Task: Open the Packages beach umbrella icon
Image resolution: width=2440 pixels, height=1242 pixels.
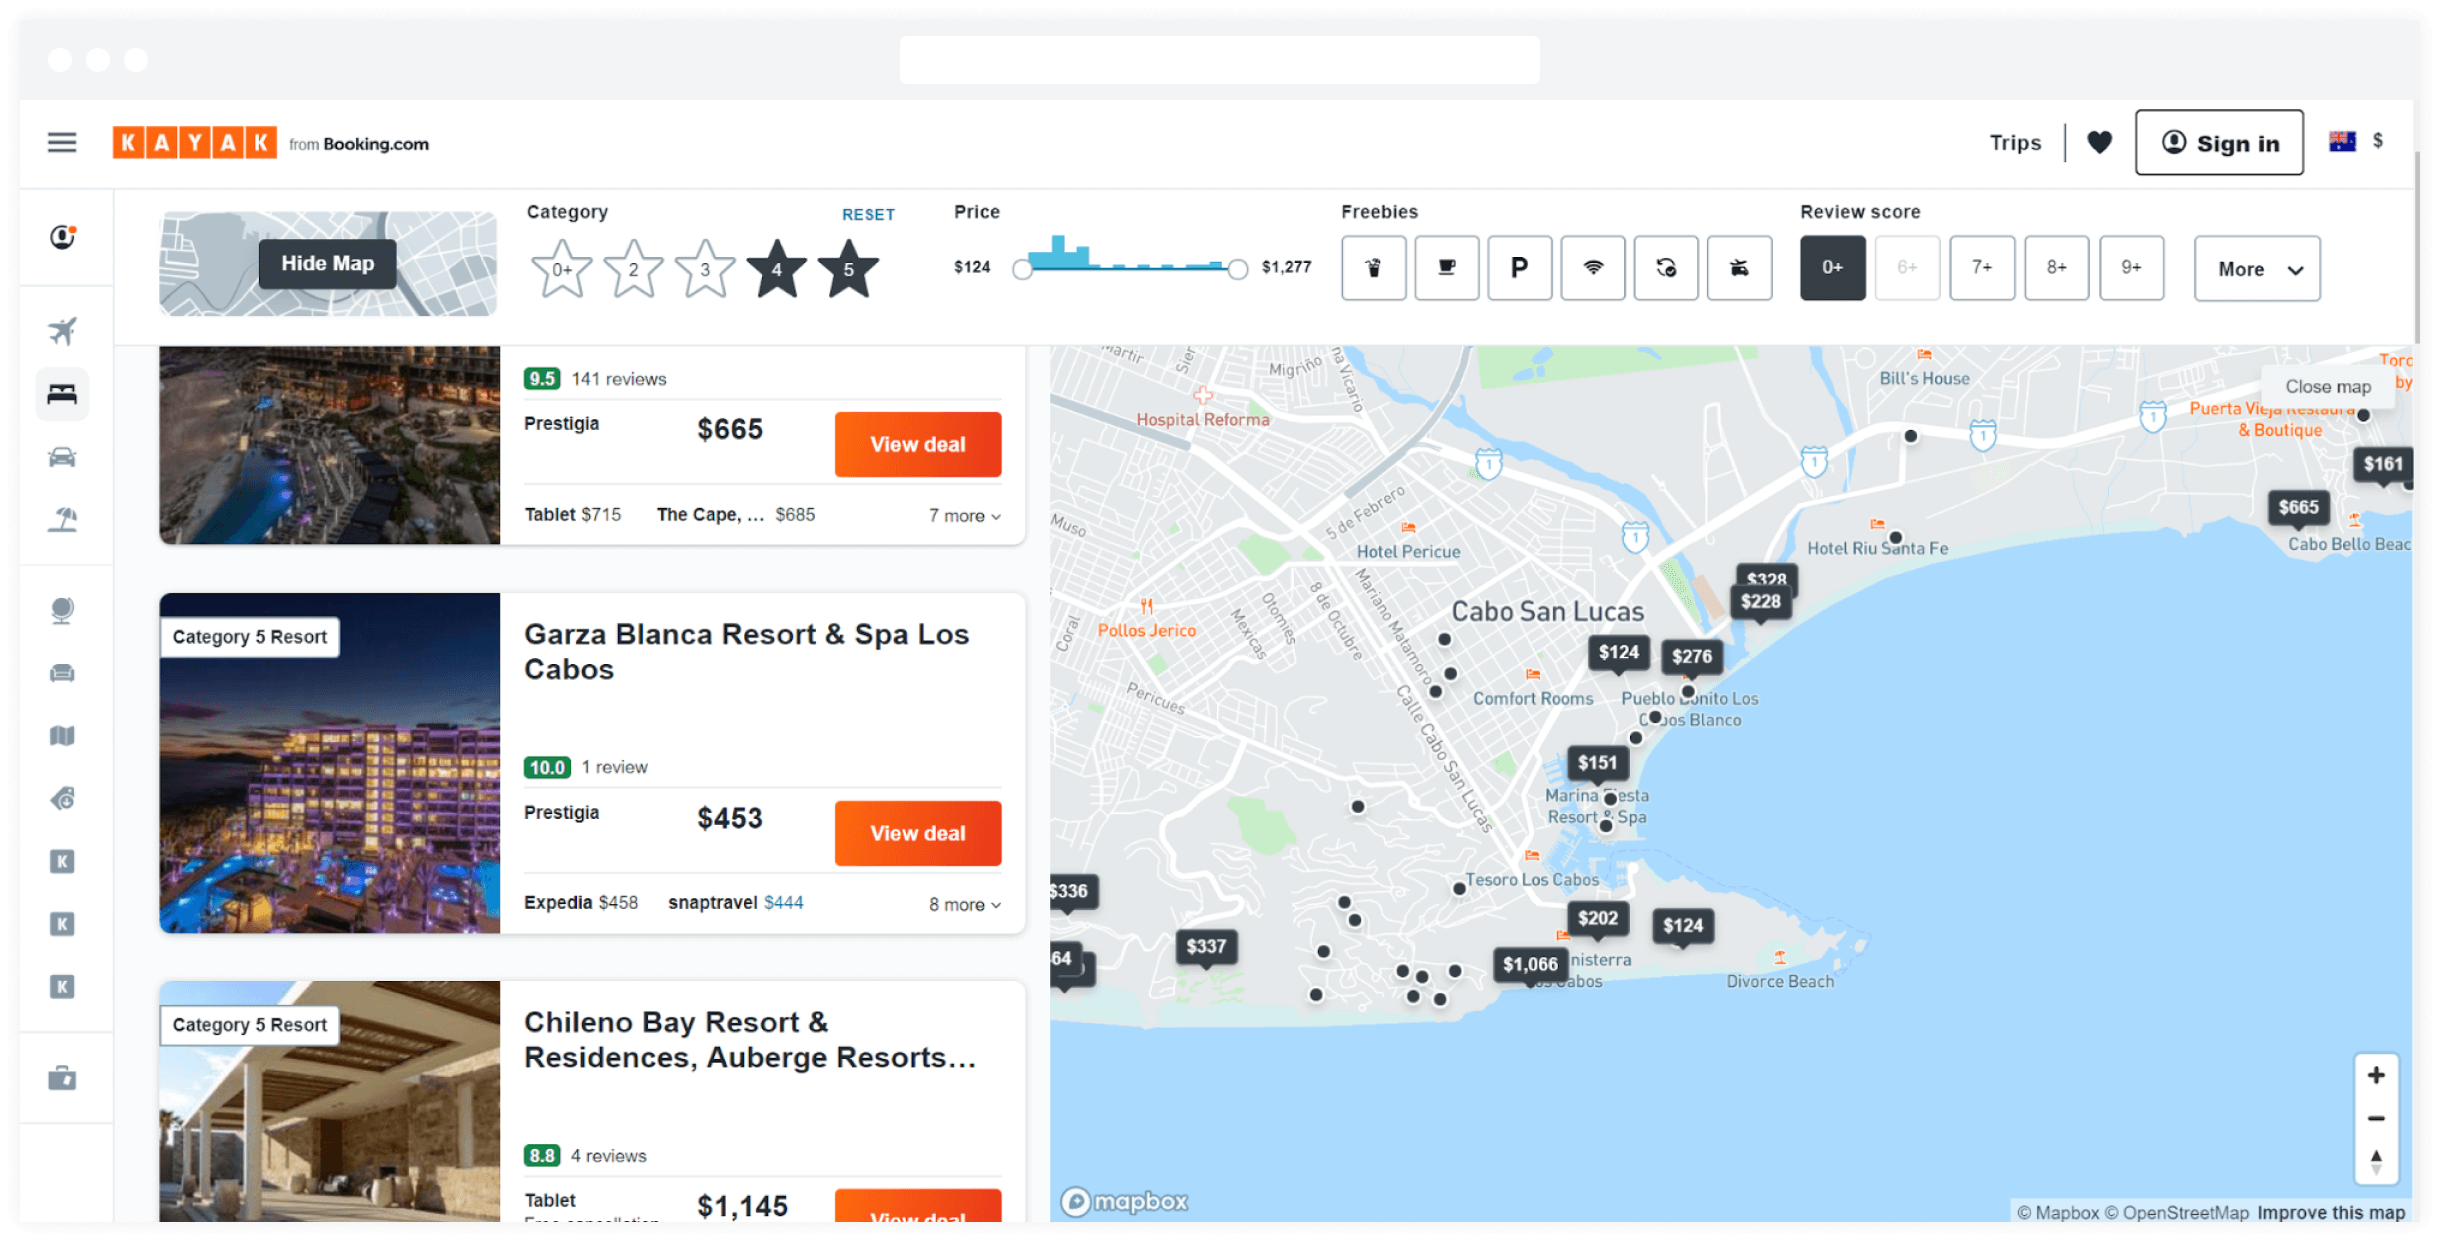Action: click(x=62, y=520)
